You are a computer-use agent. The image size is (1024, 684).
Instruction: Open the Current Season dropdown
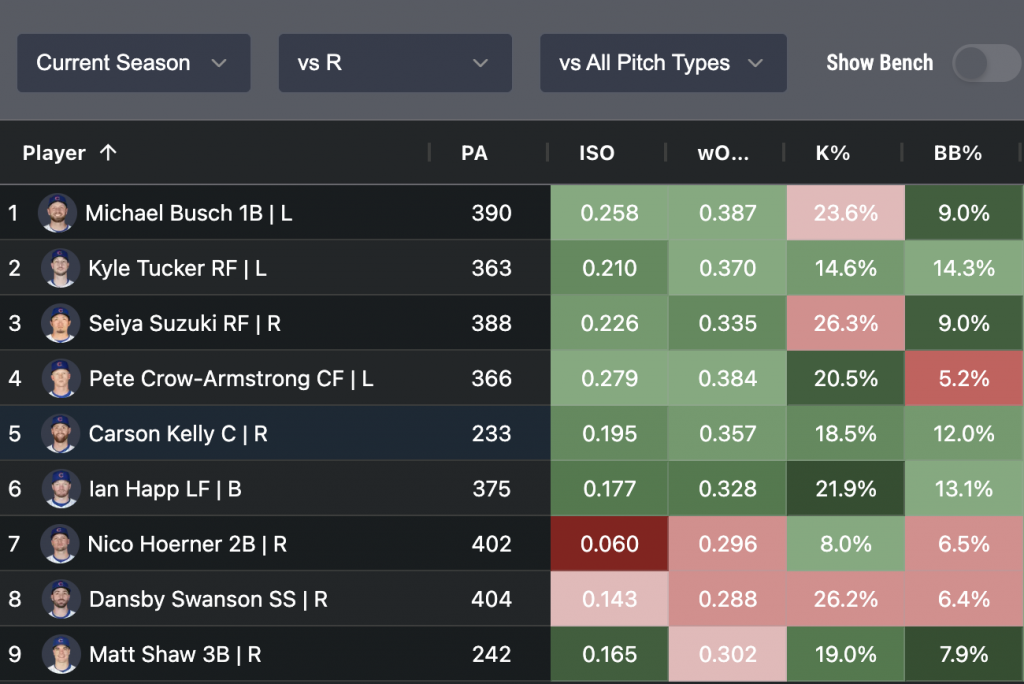pyautogui.click(x=133, y=63)
